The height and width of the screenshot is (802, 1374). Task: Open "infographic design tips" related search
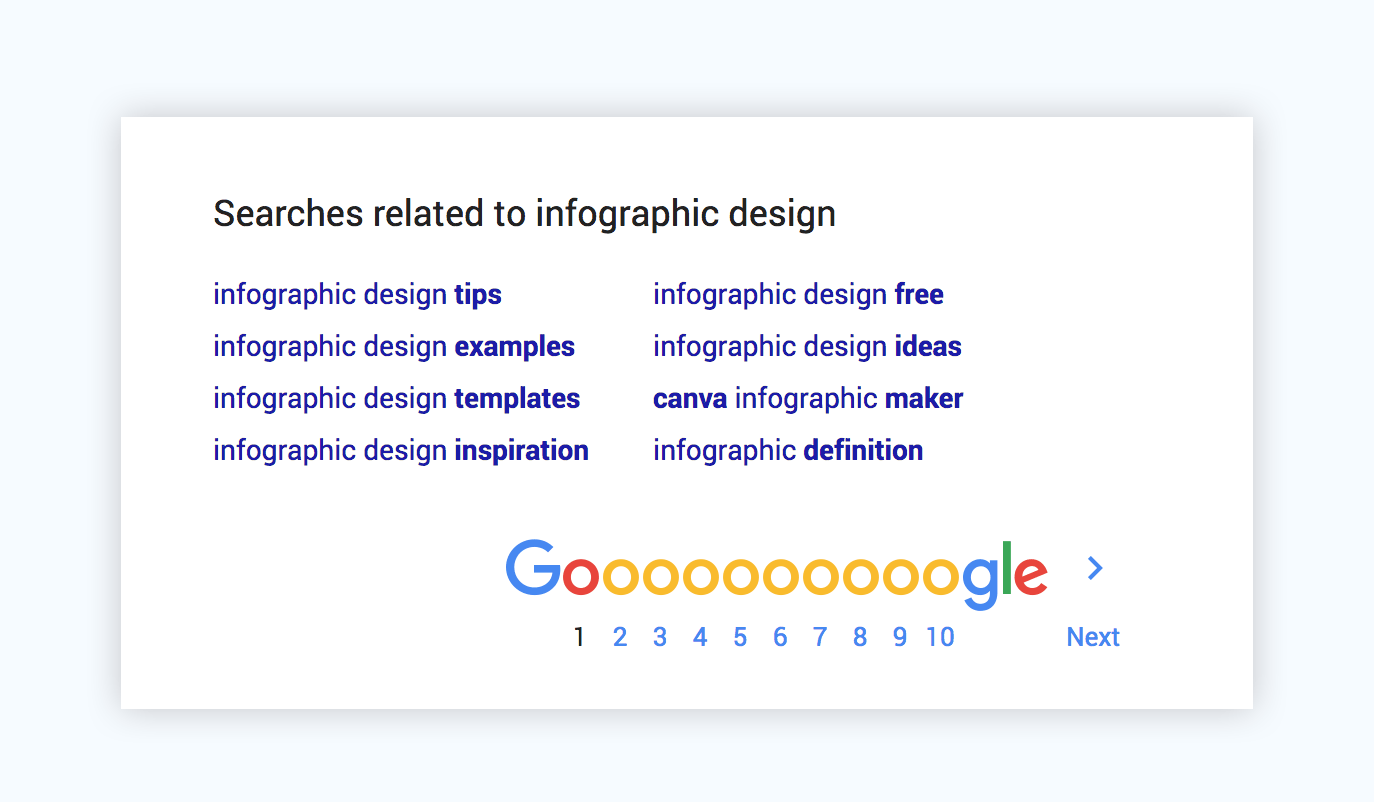coord(357,295)
